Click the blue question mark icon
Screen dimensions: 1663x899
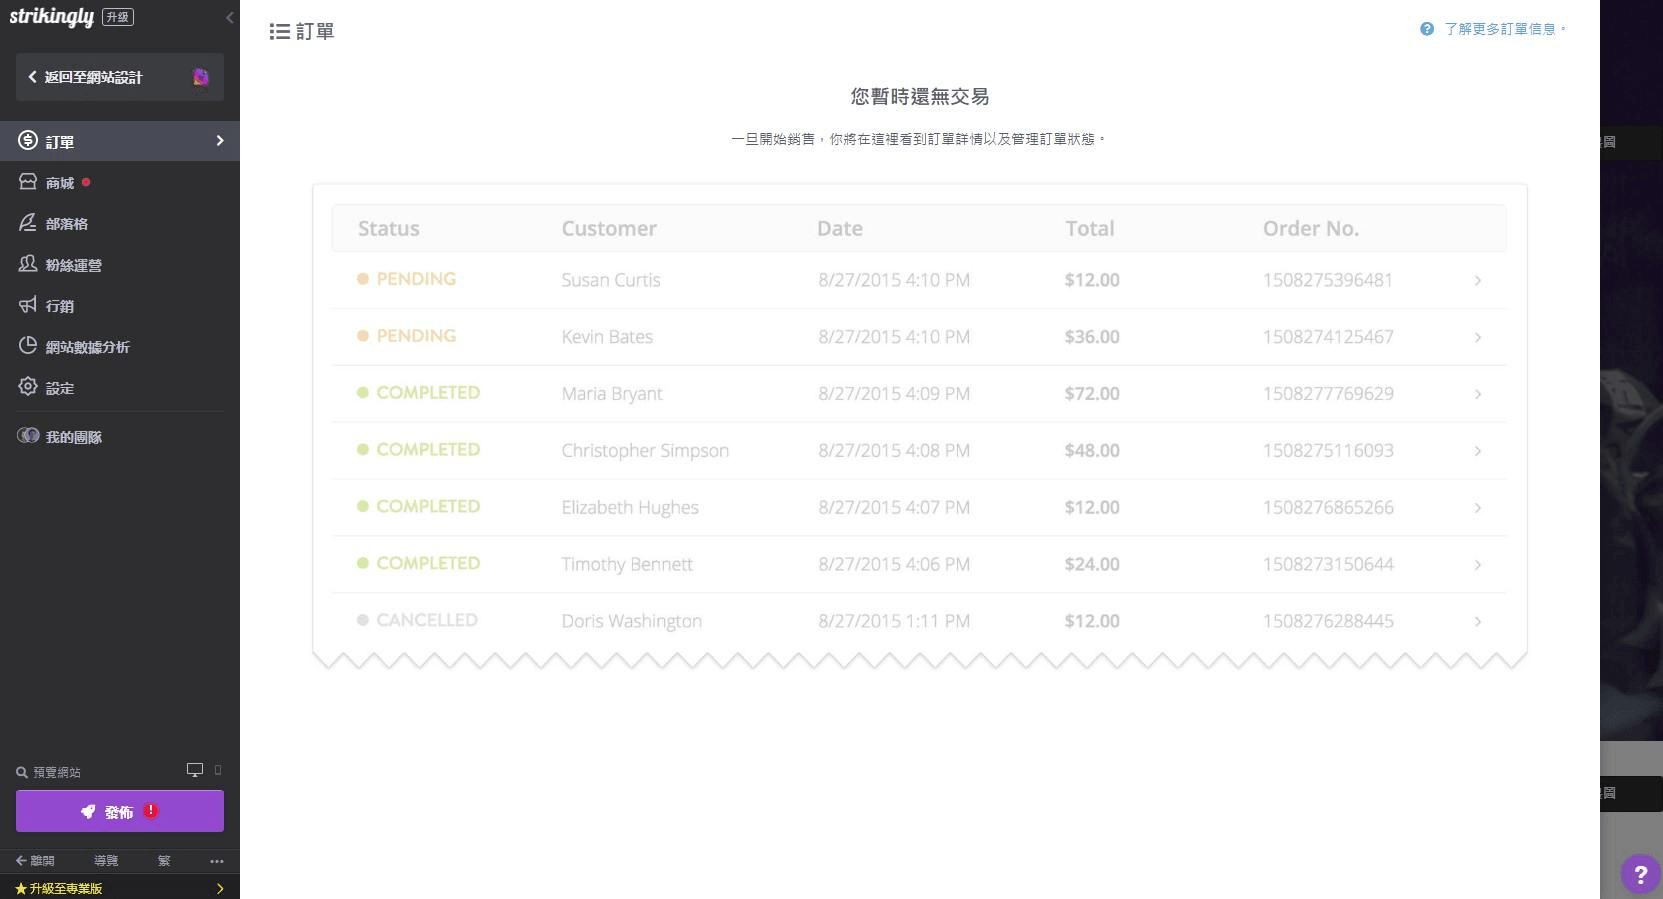click(1427, 29)
